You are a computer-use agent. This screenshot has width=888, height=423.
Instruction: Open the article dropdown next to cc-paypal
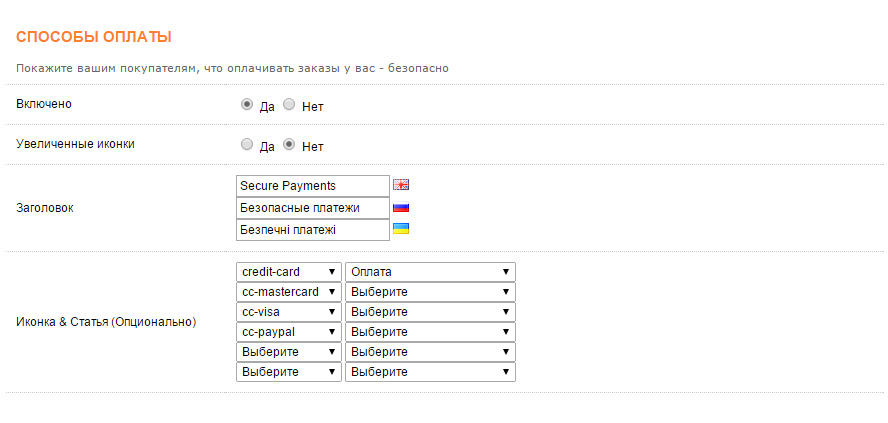pos(430,332)
